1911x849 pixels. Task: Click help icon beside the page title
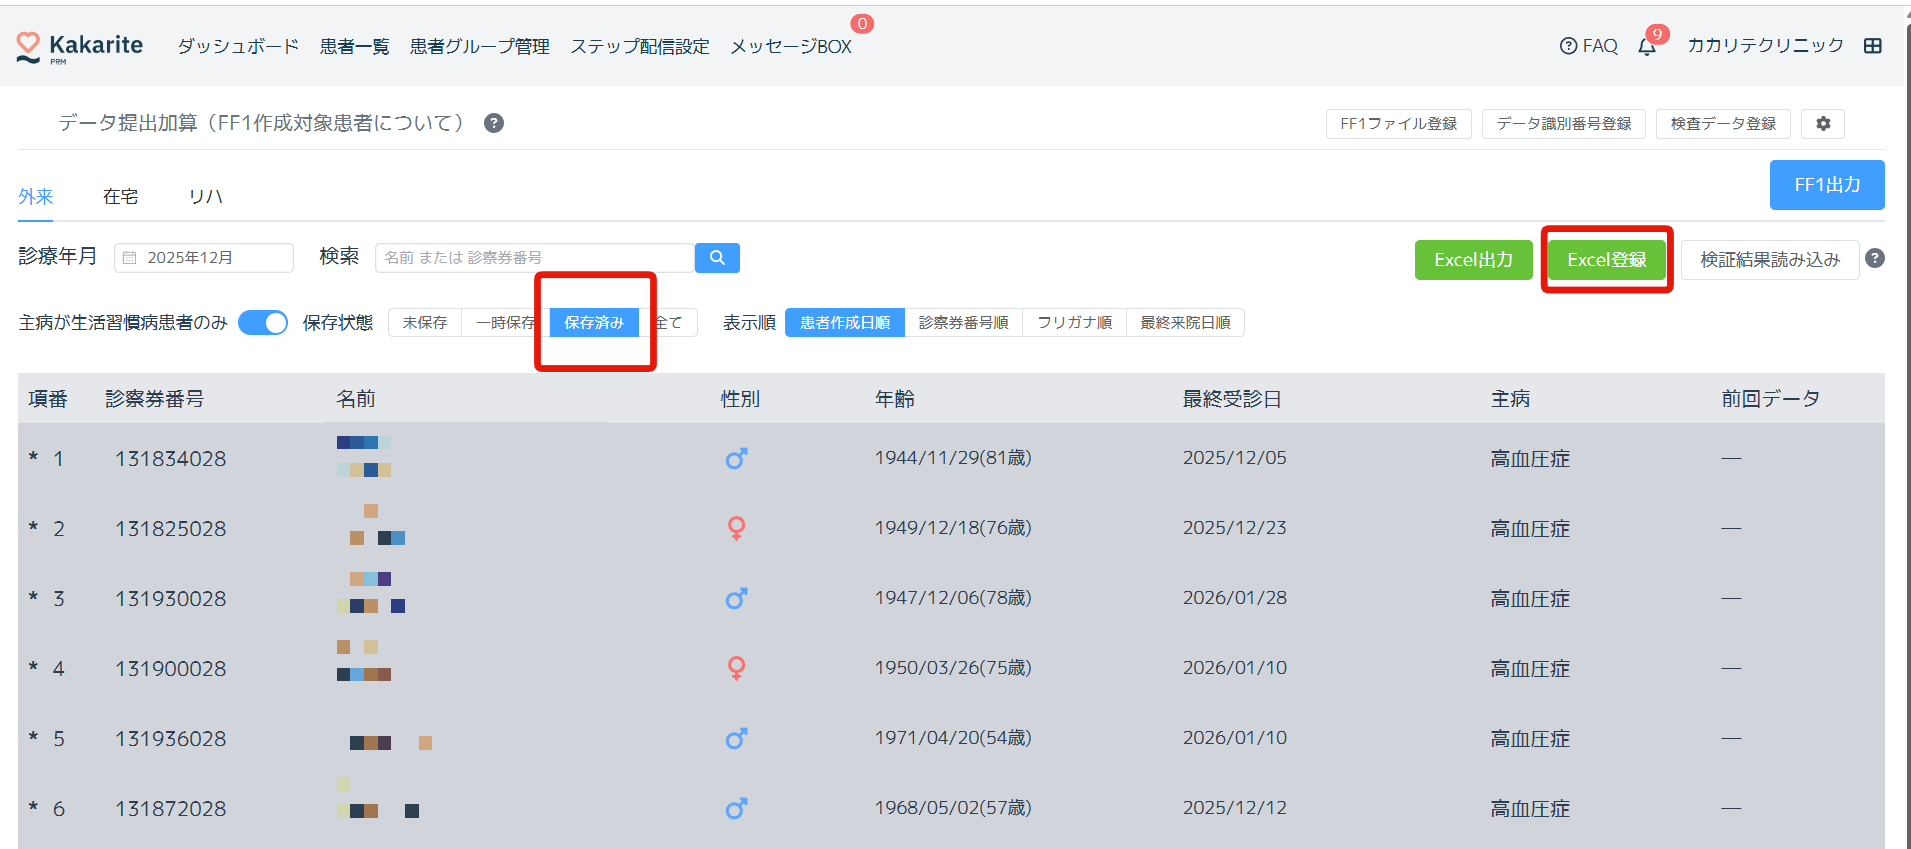[494, 123]
